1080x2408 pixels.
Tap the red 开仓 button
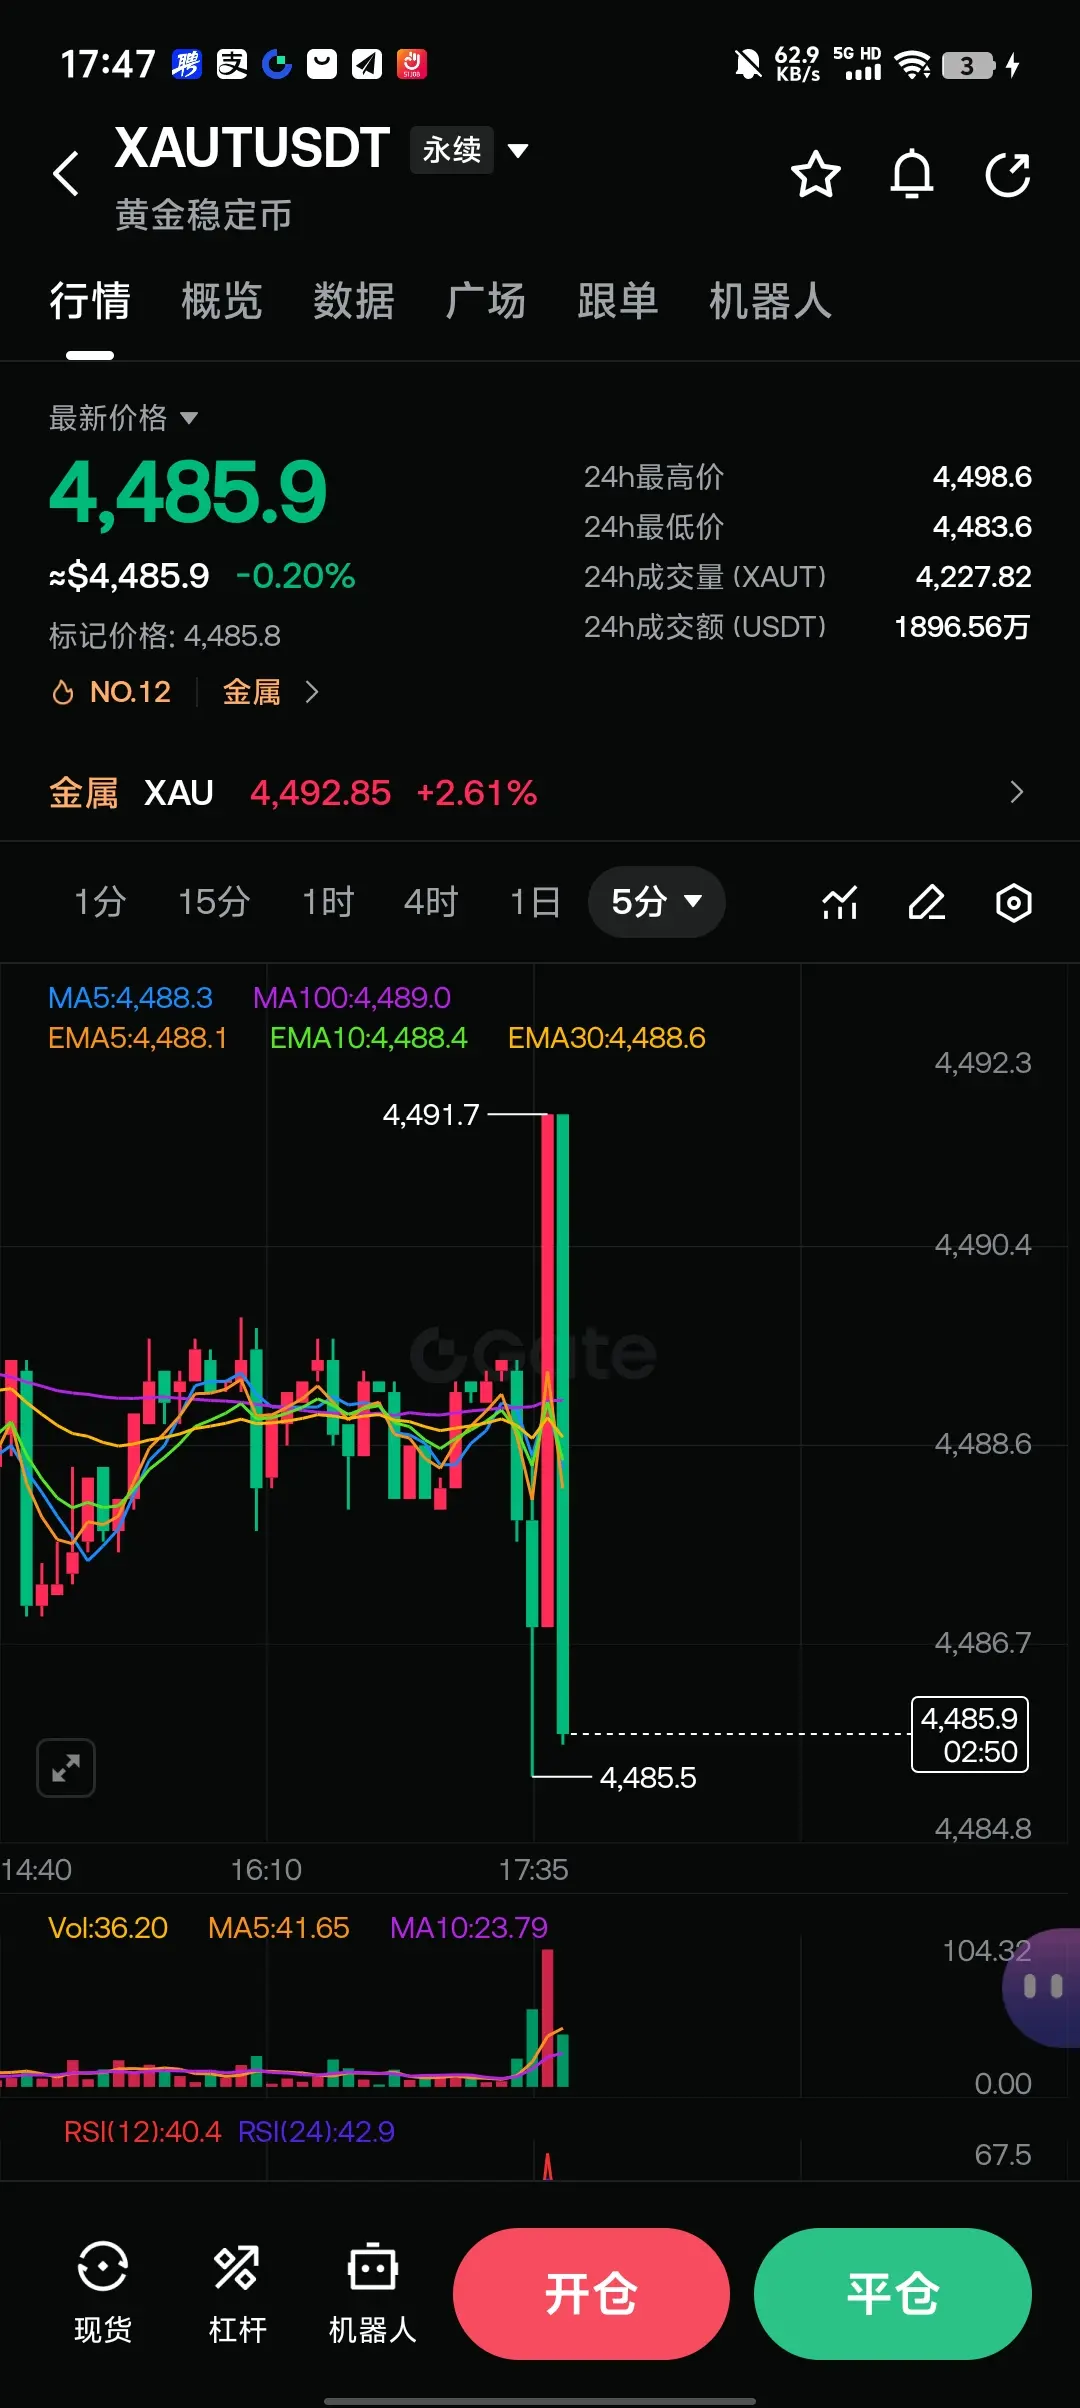coord(591,2294)
